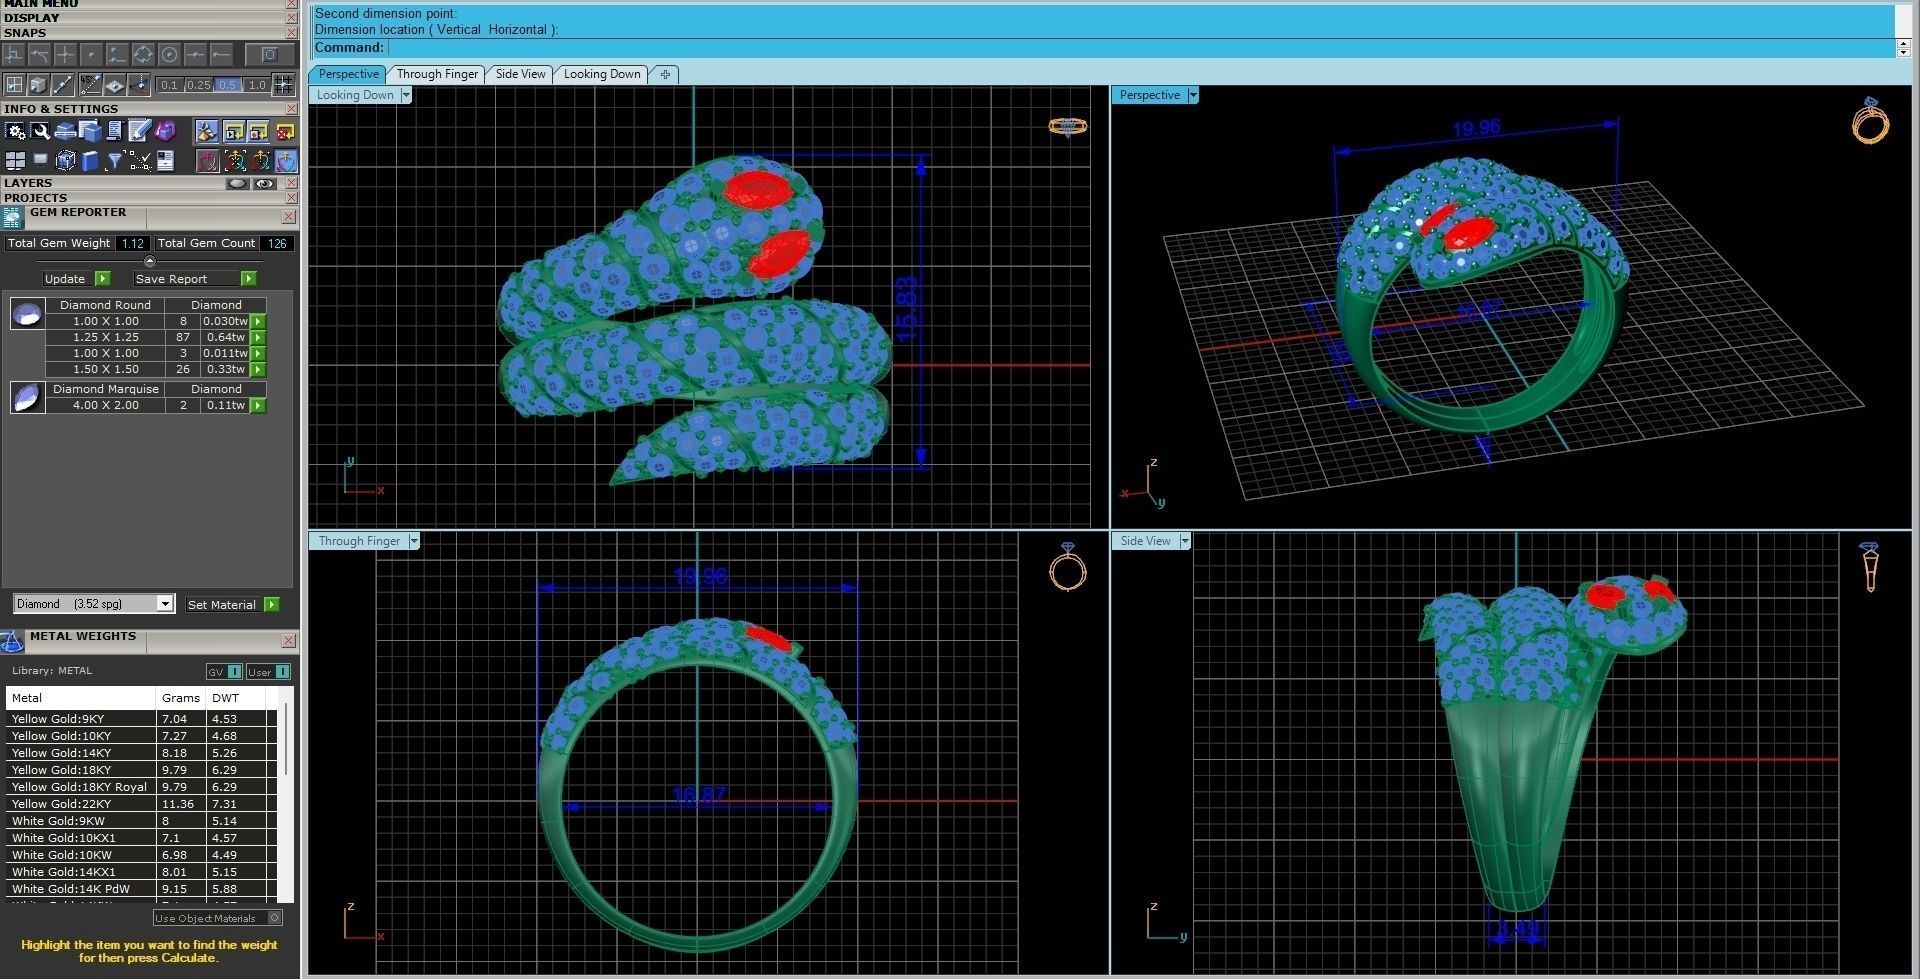Image resolution: width=1920 pixels, height=979 pixels.
Task: Toggle the GV library switch
Action: [x=224, y=672]
